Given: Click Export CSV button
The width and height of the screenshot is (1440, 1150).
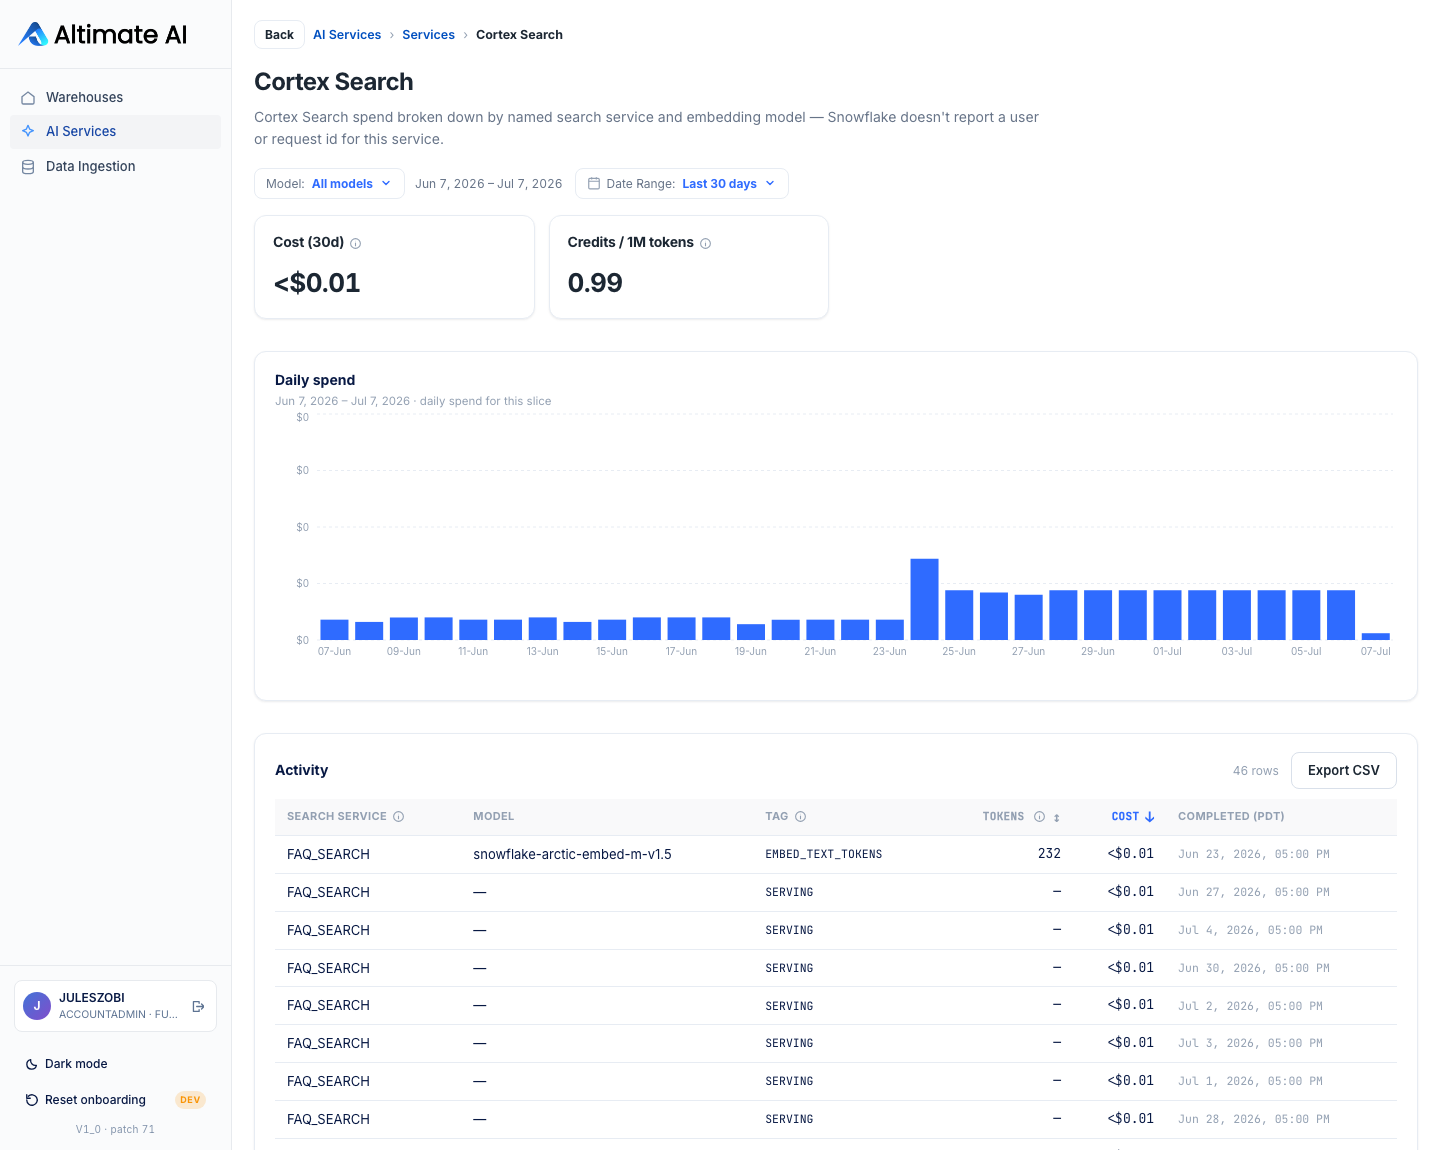Looking at the screenshot, I should 1343,770.
